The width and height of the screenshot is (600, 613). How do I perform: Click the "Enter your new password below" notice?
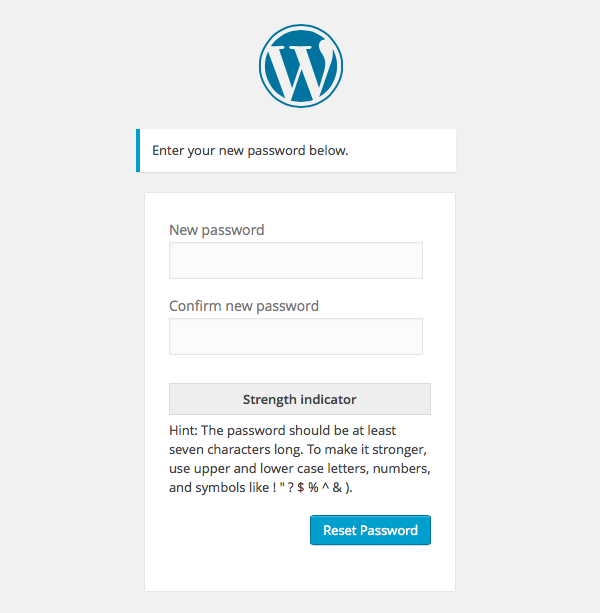[x=250, y=151]
